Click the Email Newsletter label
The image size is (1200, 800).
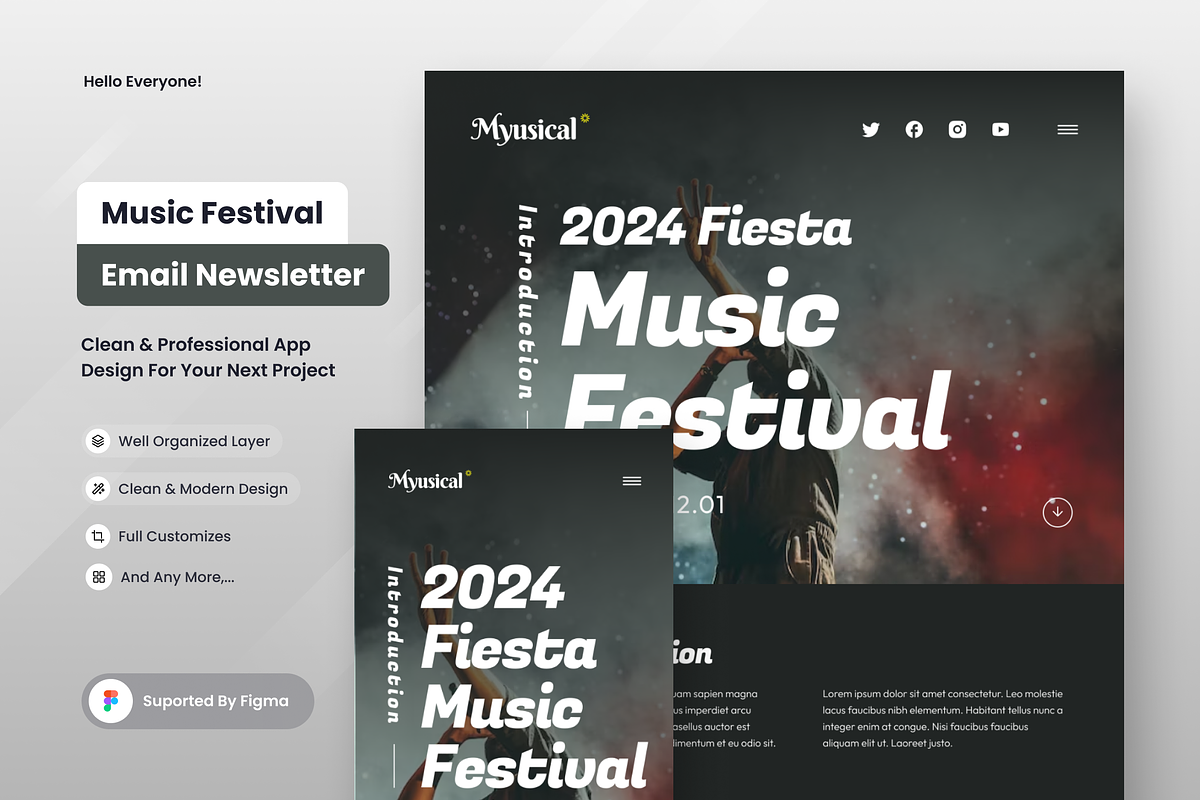pyautogui.click(x=233, y=275)
